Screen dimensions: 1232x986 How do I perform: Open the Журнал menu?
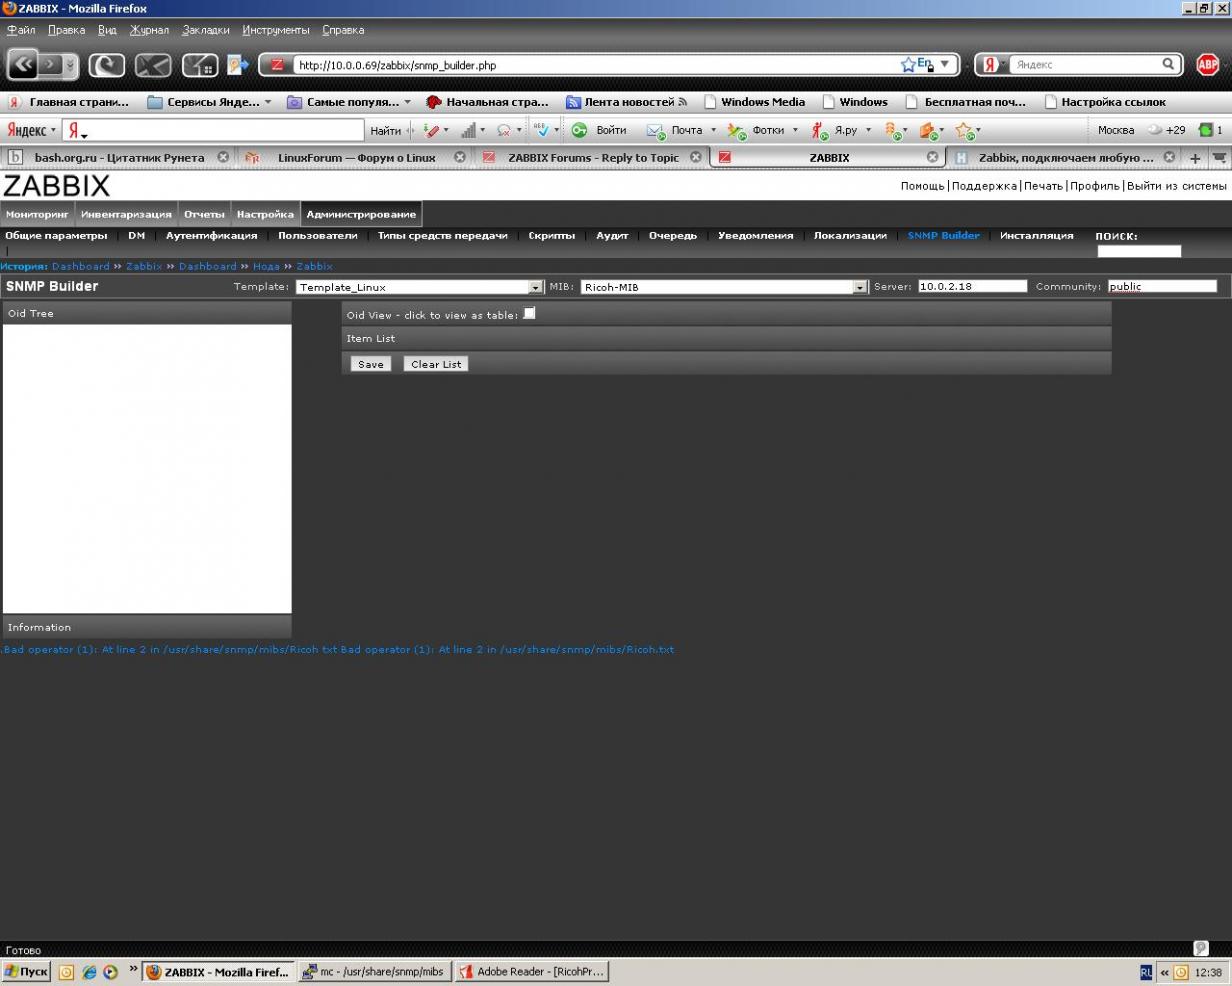[x=149, y=30]
